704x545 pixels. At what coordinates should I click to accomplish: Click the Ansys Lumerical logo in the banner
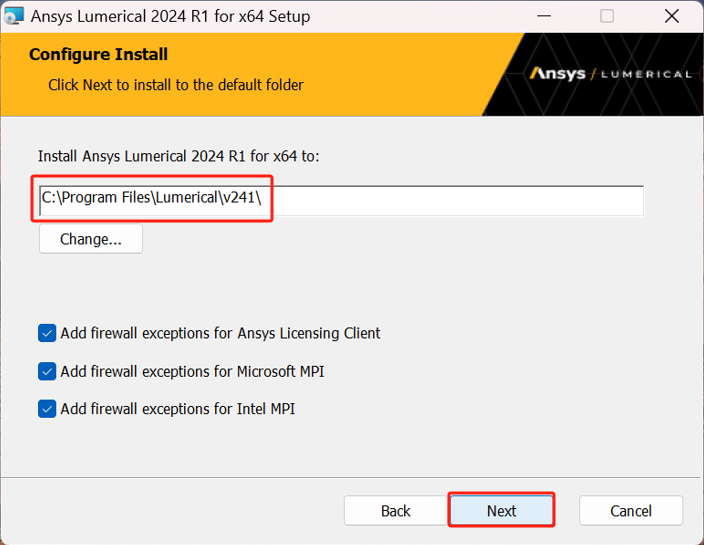point(610,73)
